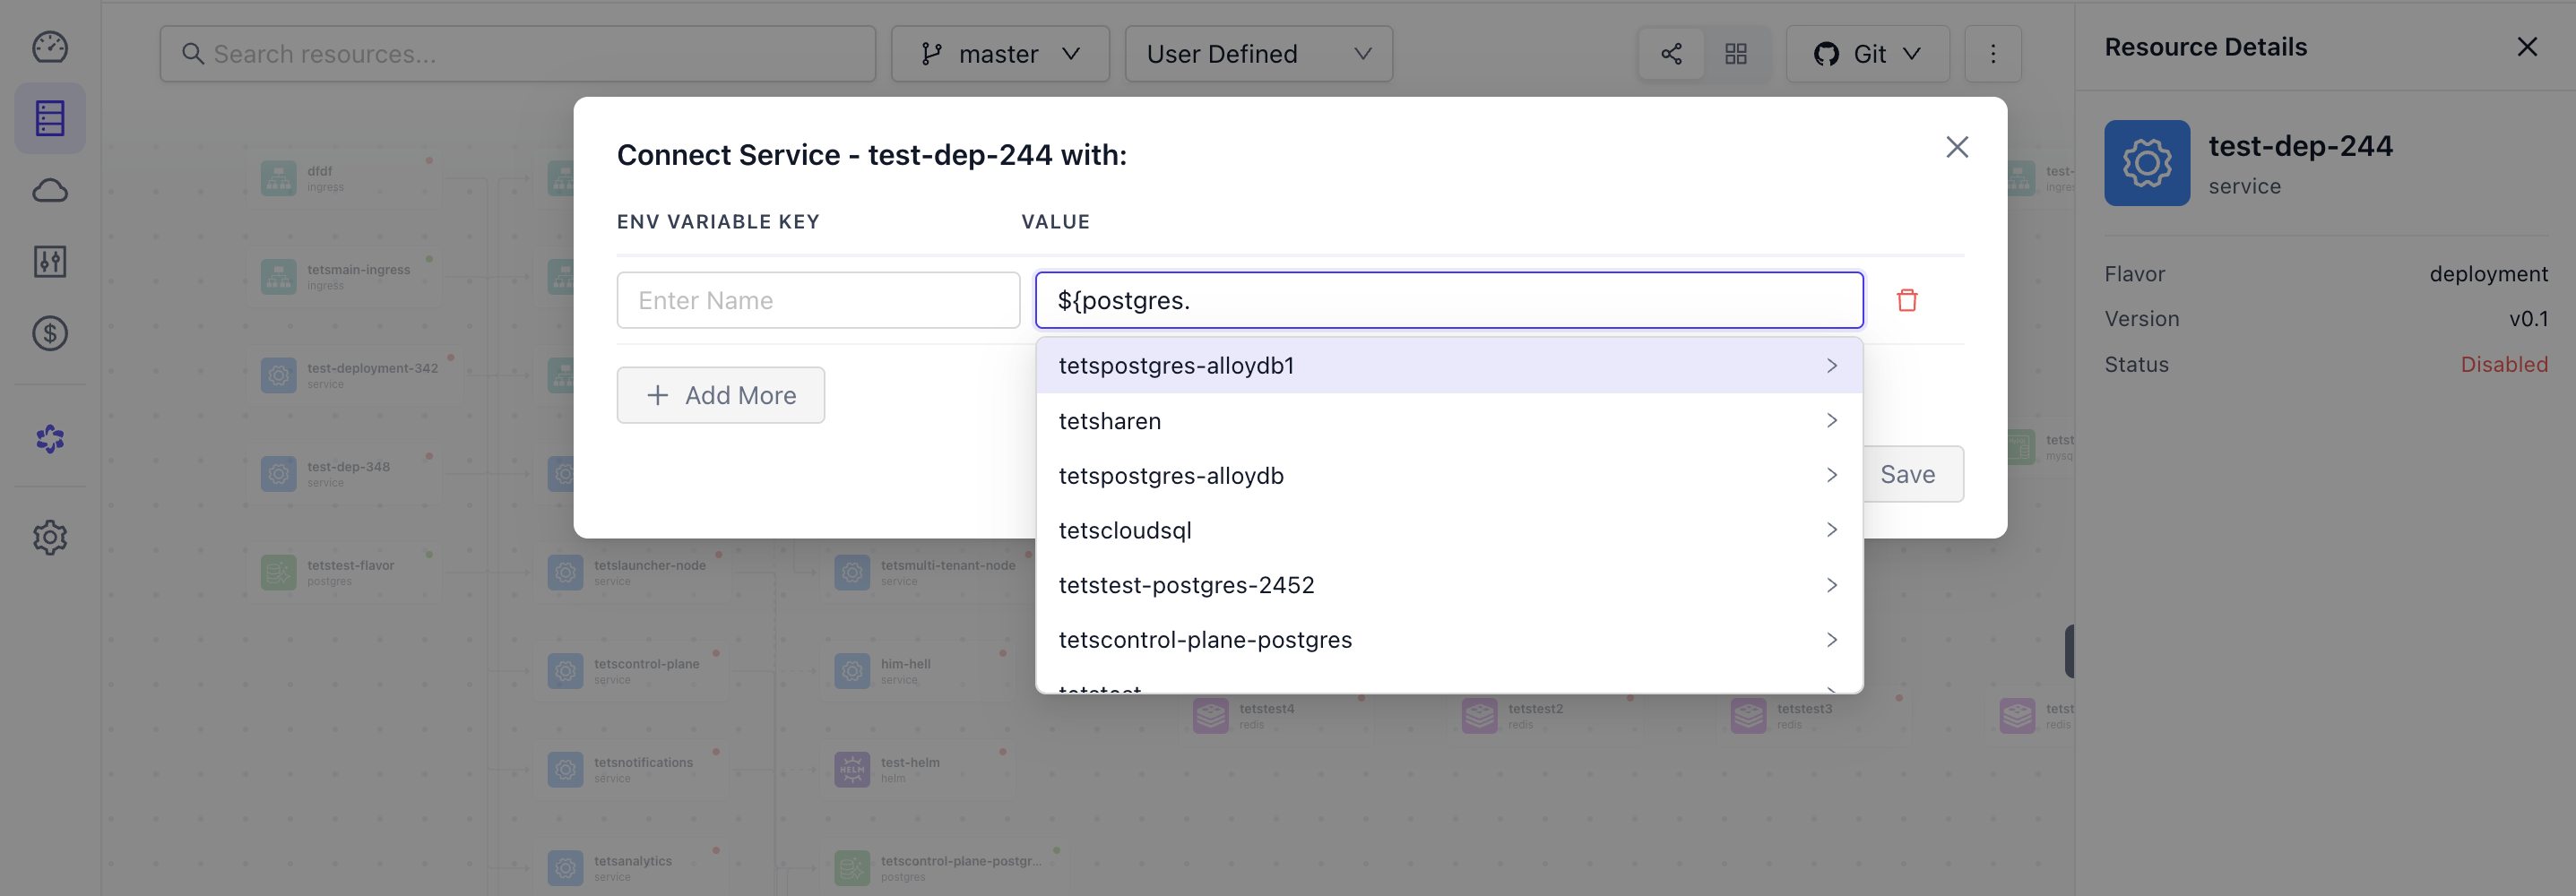The image size is (2576, 896).
Task: Open the cloud icon in sidebar
Action: tap(50, 190)
